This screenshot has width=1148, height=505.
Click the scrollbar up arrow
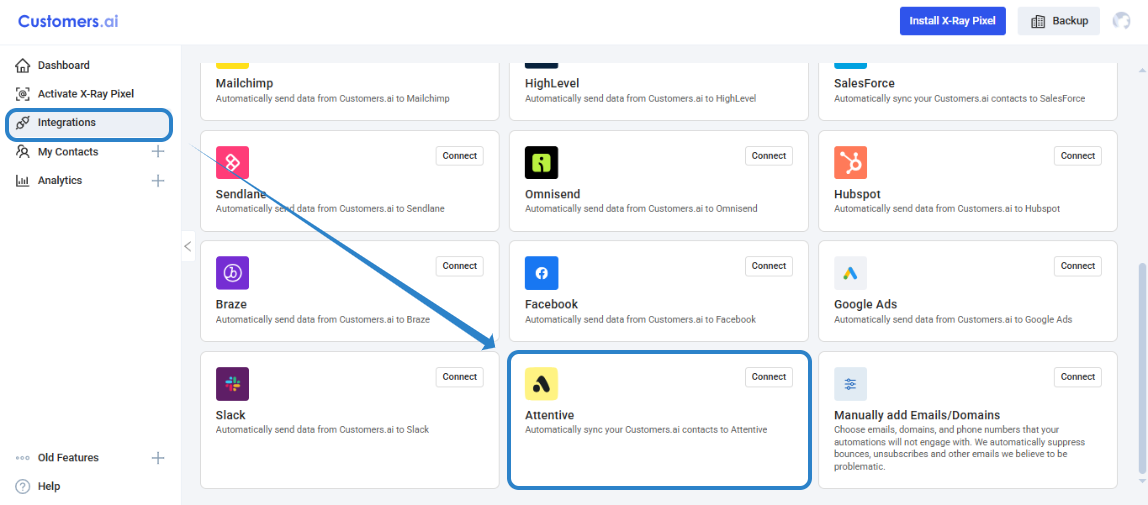[1142, 70]
